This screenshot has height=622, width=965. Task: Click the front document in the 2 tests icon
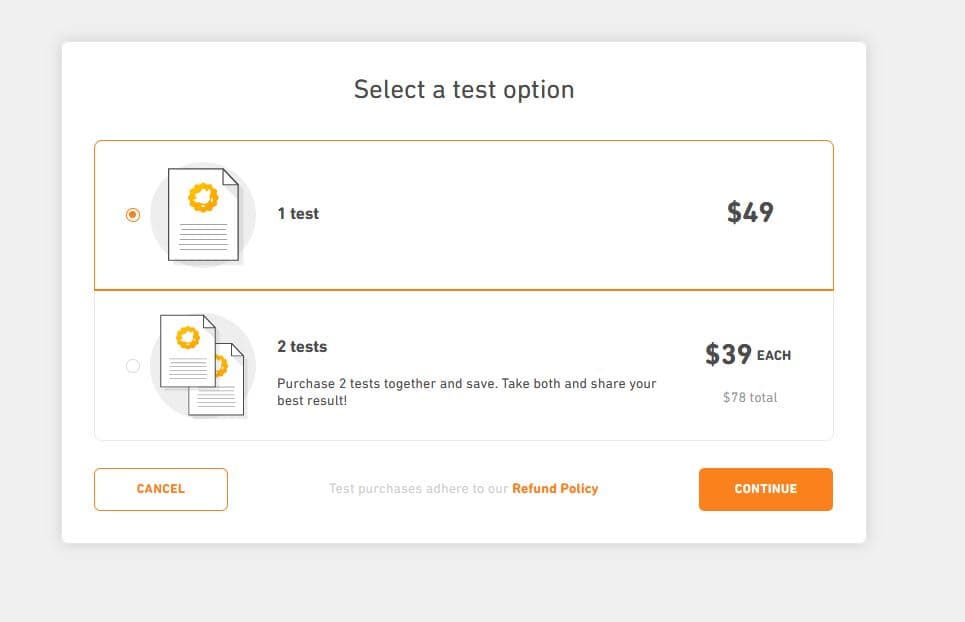tap(187, 351)
